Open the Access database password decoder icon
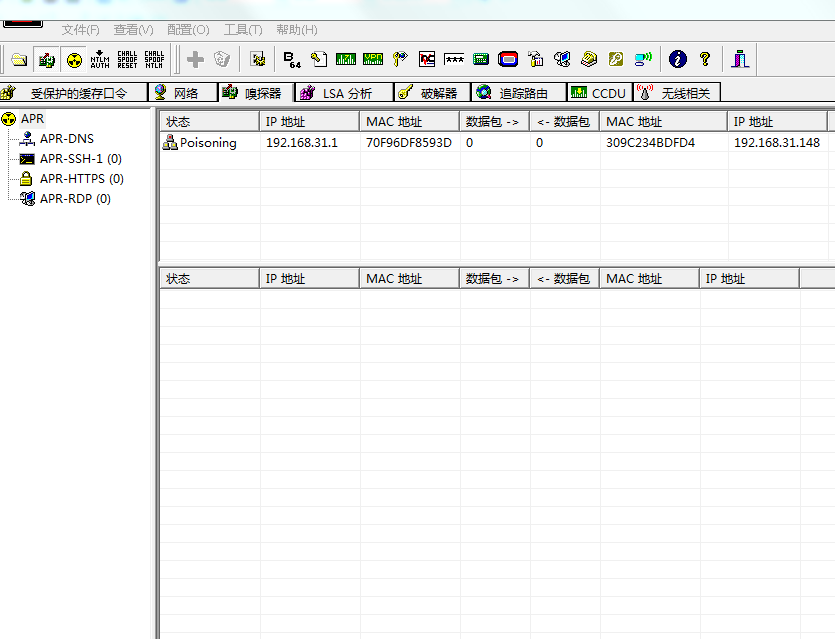The height and width of the screenshot is (639, 835). pos(318,59)
